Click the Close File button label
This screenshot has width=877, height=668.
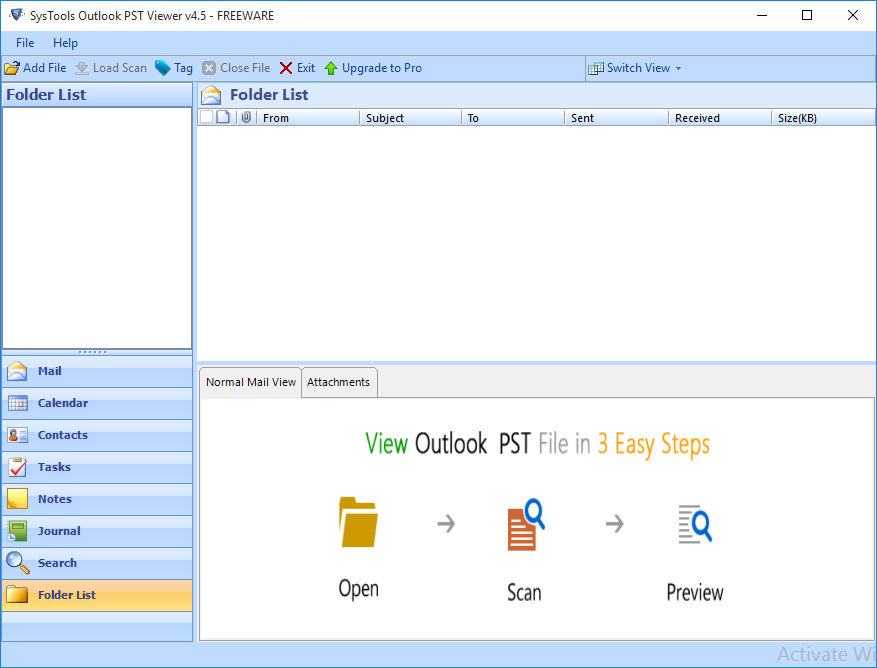point(245,68)
